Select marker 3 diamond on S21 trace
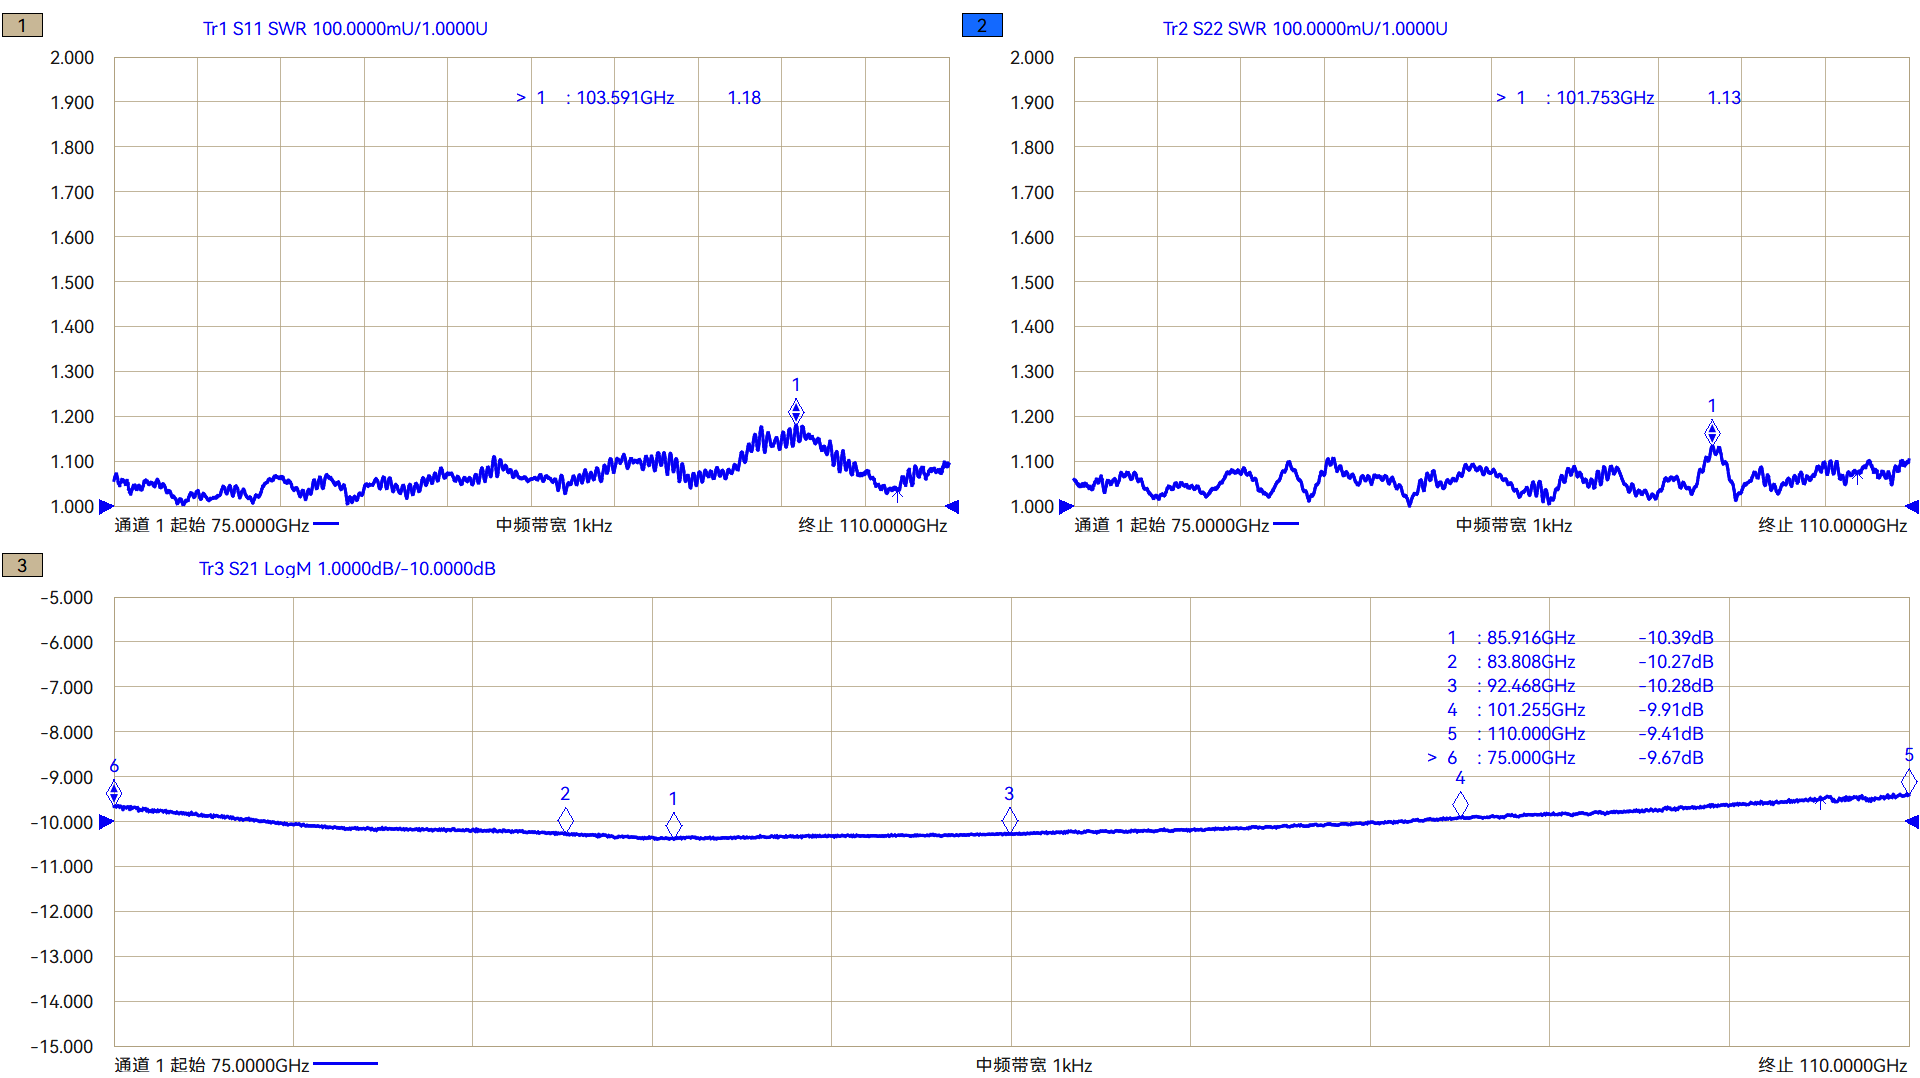Image resolution: width=1920 pixels, height=1078 pixels. pyautogui.click(x=1010, y=820)
